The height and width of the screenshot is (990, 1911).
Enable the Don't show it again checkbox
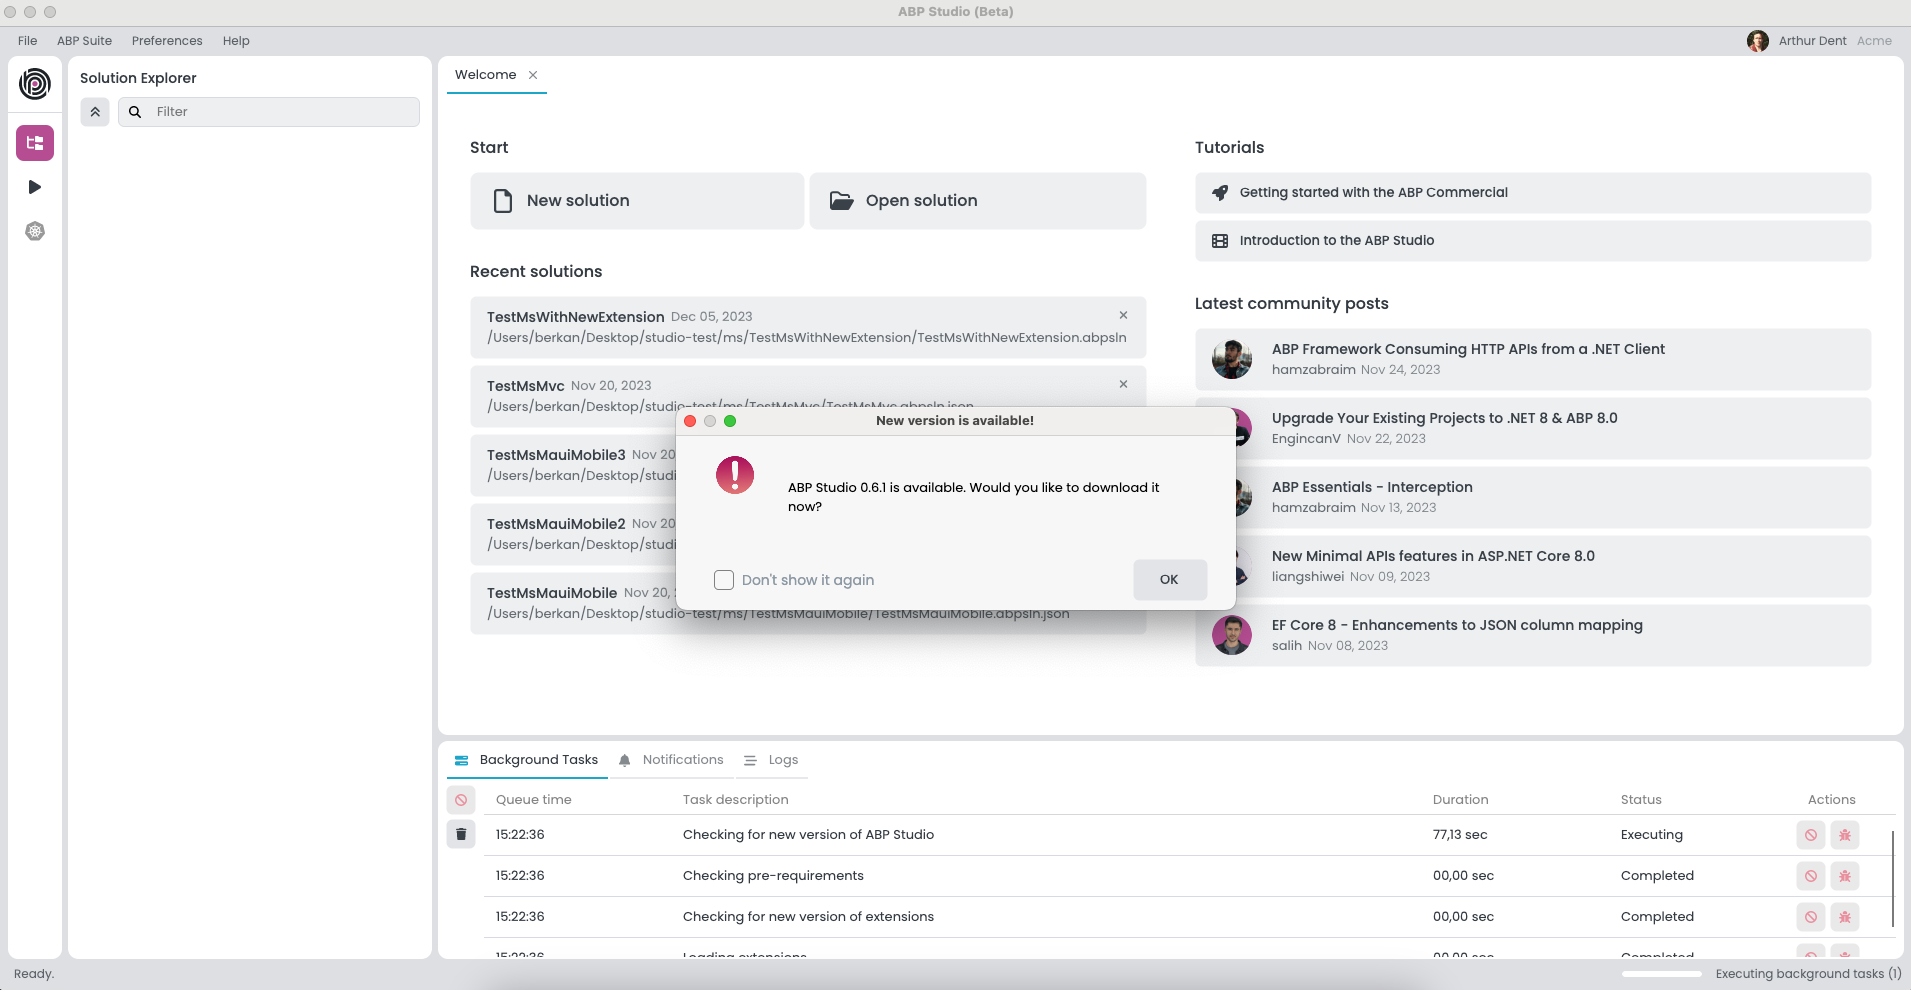pyautogui.click(x=723, y=580)
